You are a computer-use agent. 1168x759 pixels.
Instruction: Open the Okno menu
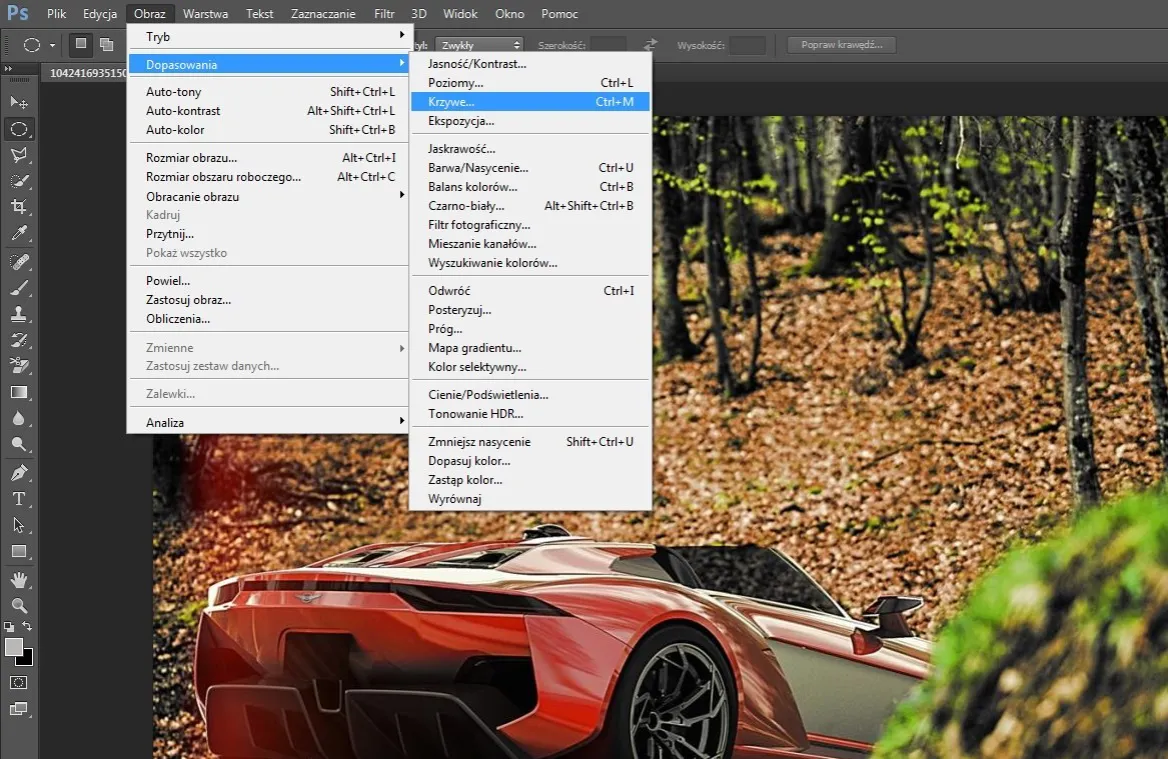coord(509,13)
